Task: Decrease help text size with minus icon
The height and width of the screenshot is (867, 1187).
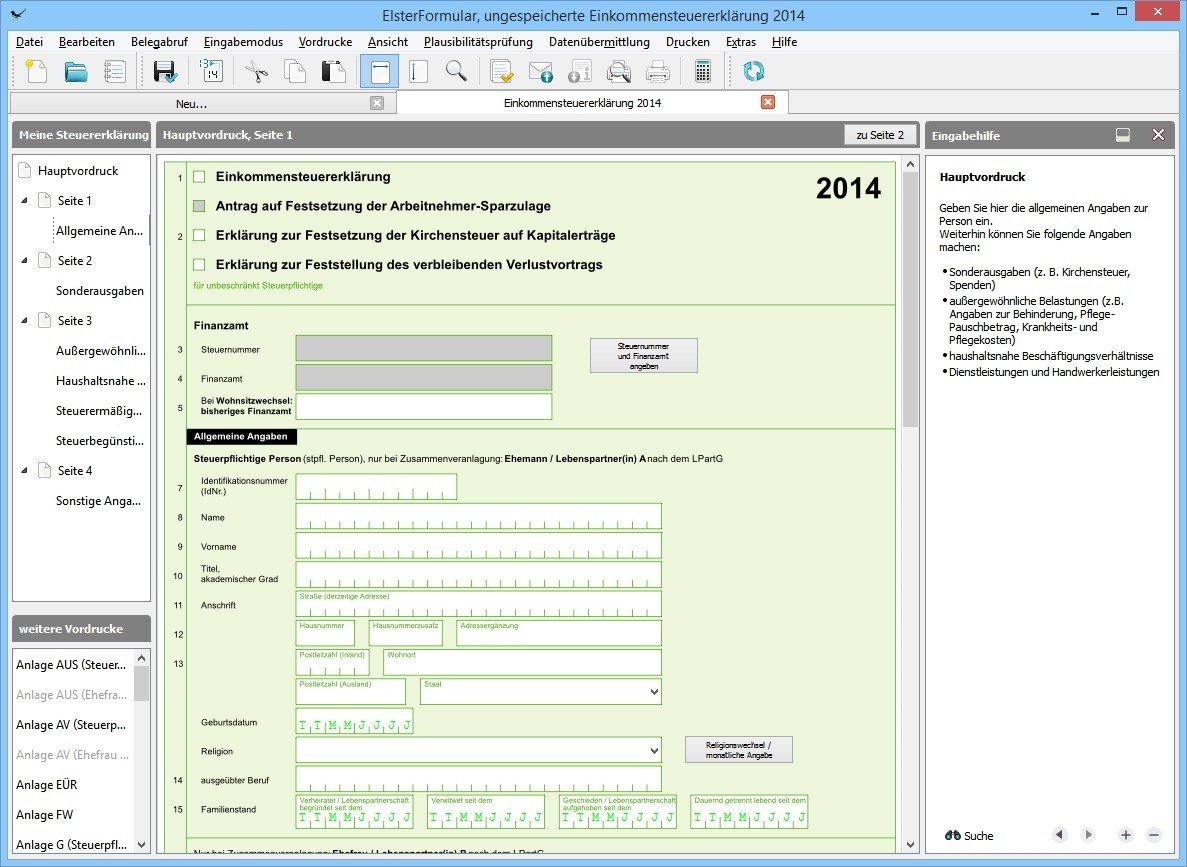Action: pyautogui.click(x=1154, y=835)
